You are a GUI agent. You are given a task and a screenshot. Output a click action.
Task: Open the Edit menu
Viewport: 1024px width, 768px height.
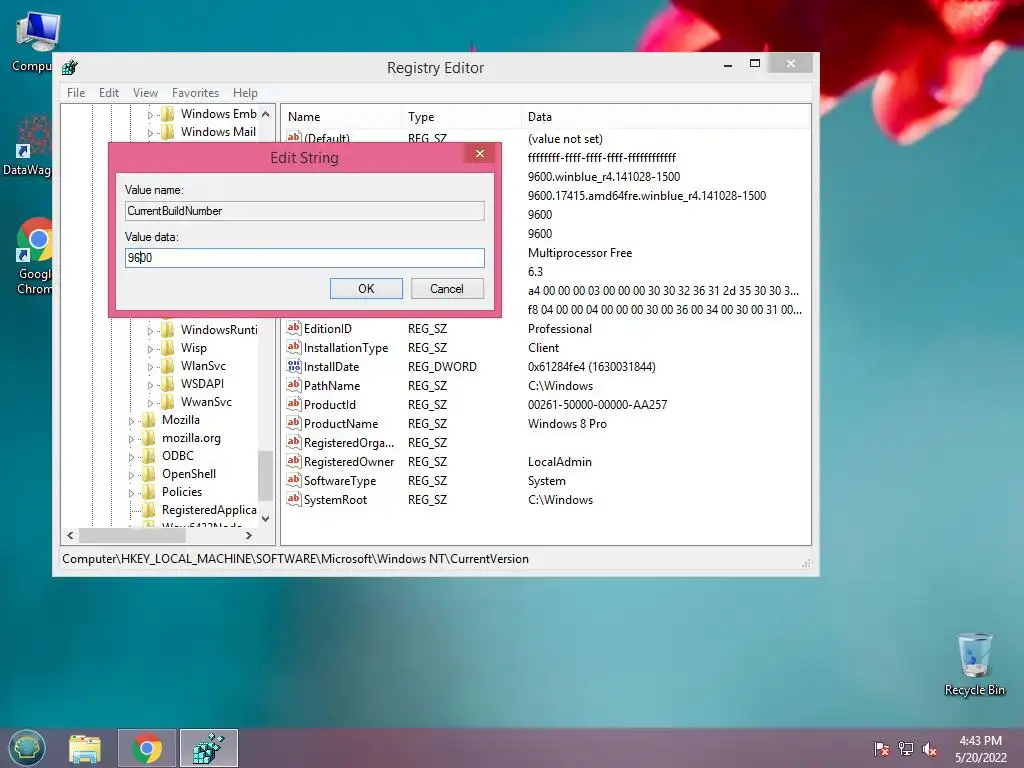tap(108, 93)
